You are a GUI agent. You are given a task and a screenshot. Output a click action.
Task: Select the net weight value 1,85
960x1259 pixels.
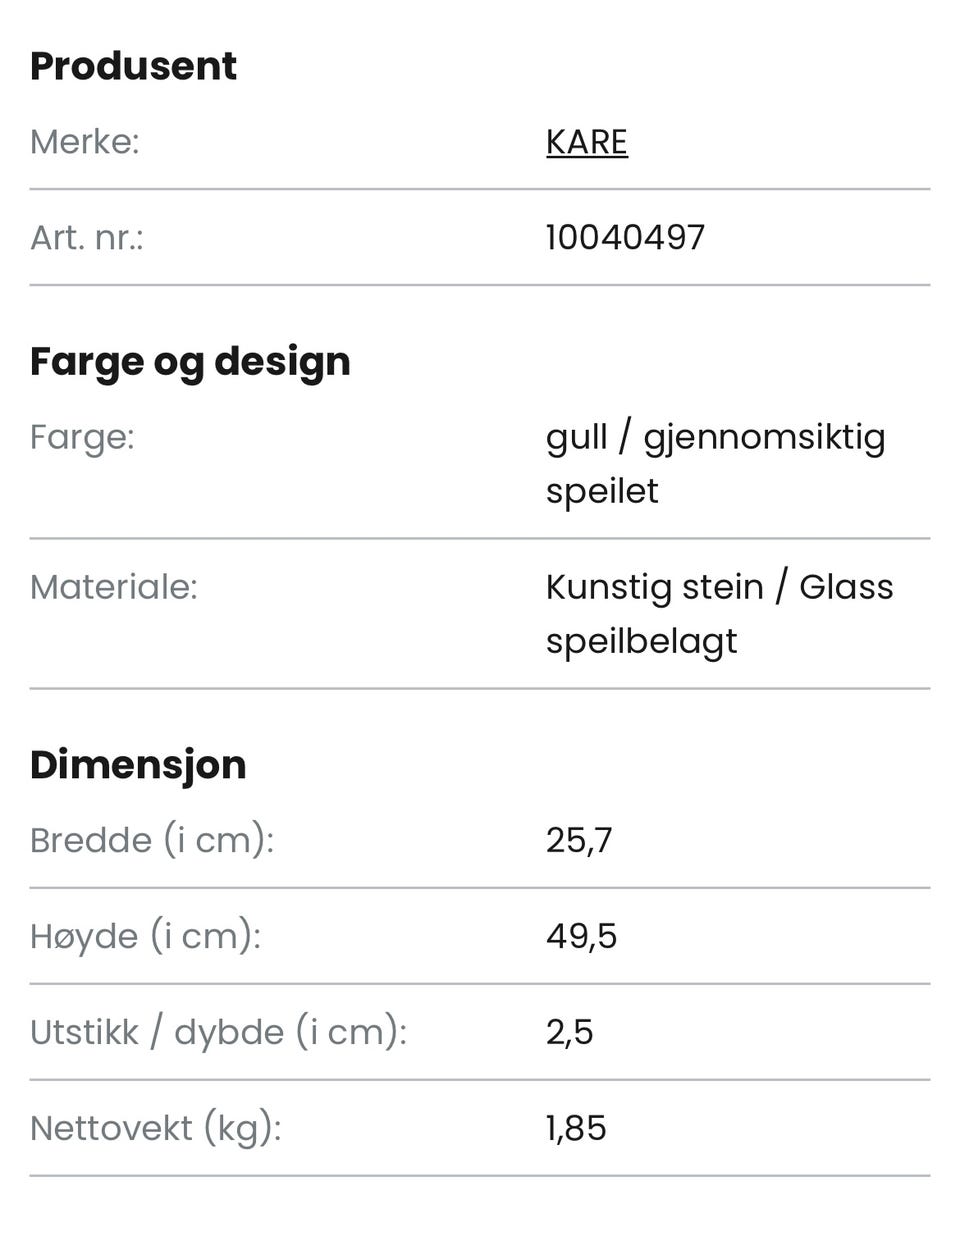point(576,1128)
